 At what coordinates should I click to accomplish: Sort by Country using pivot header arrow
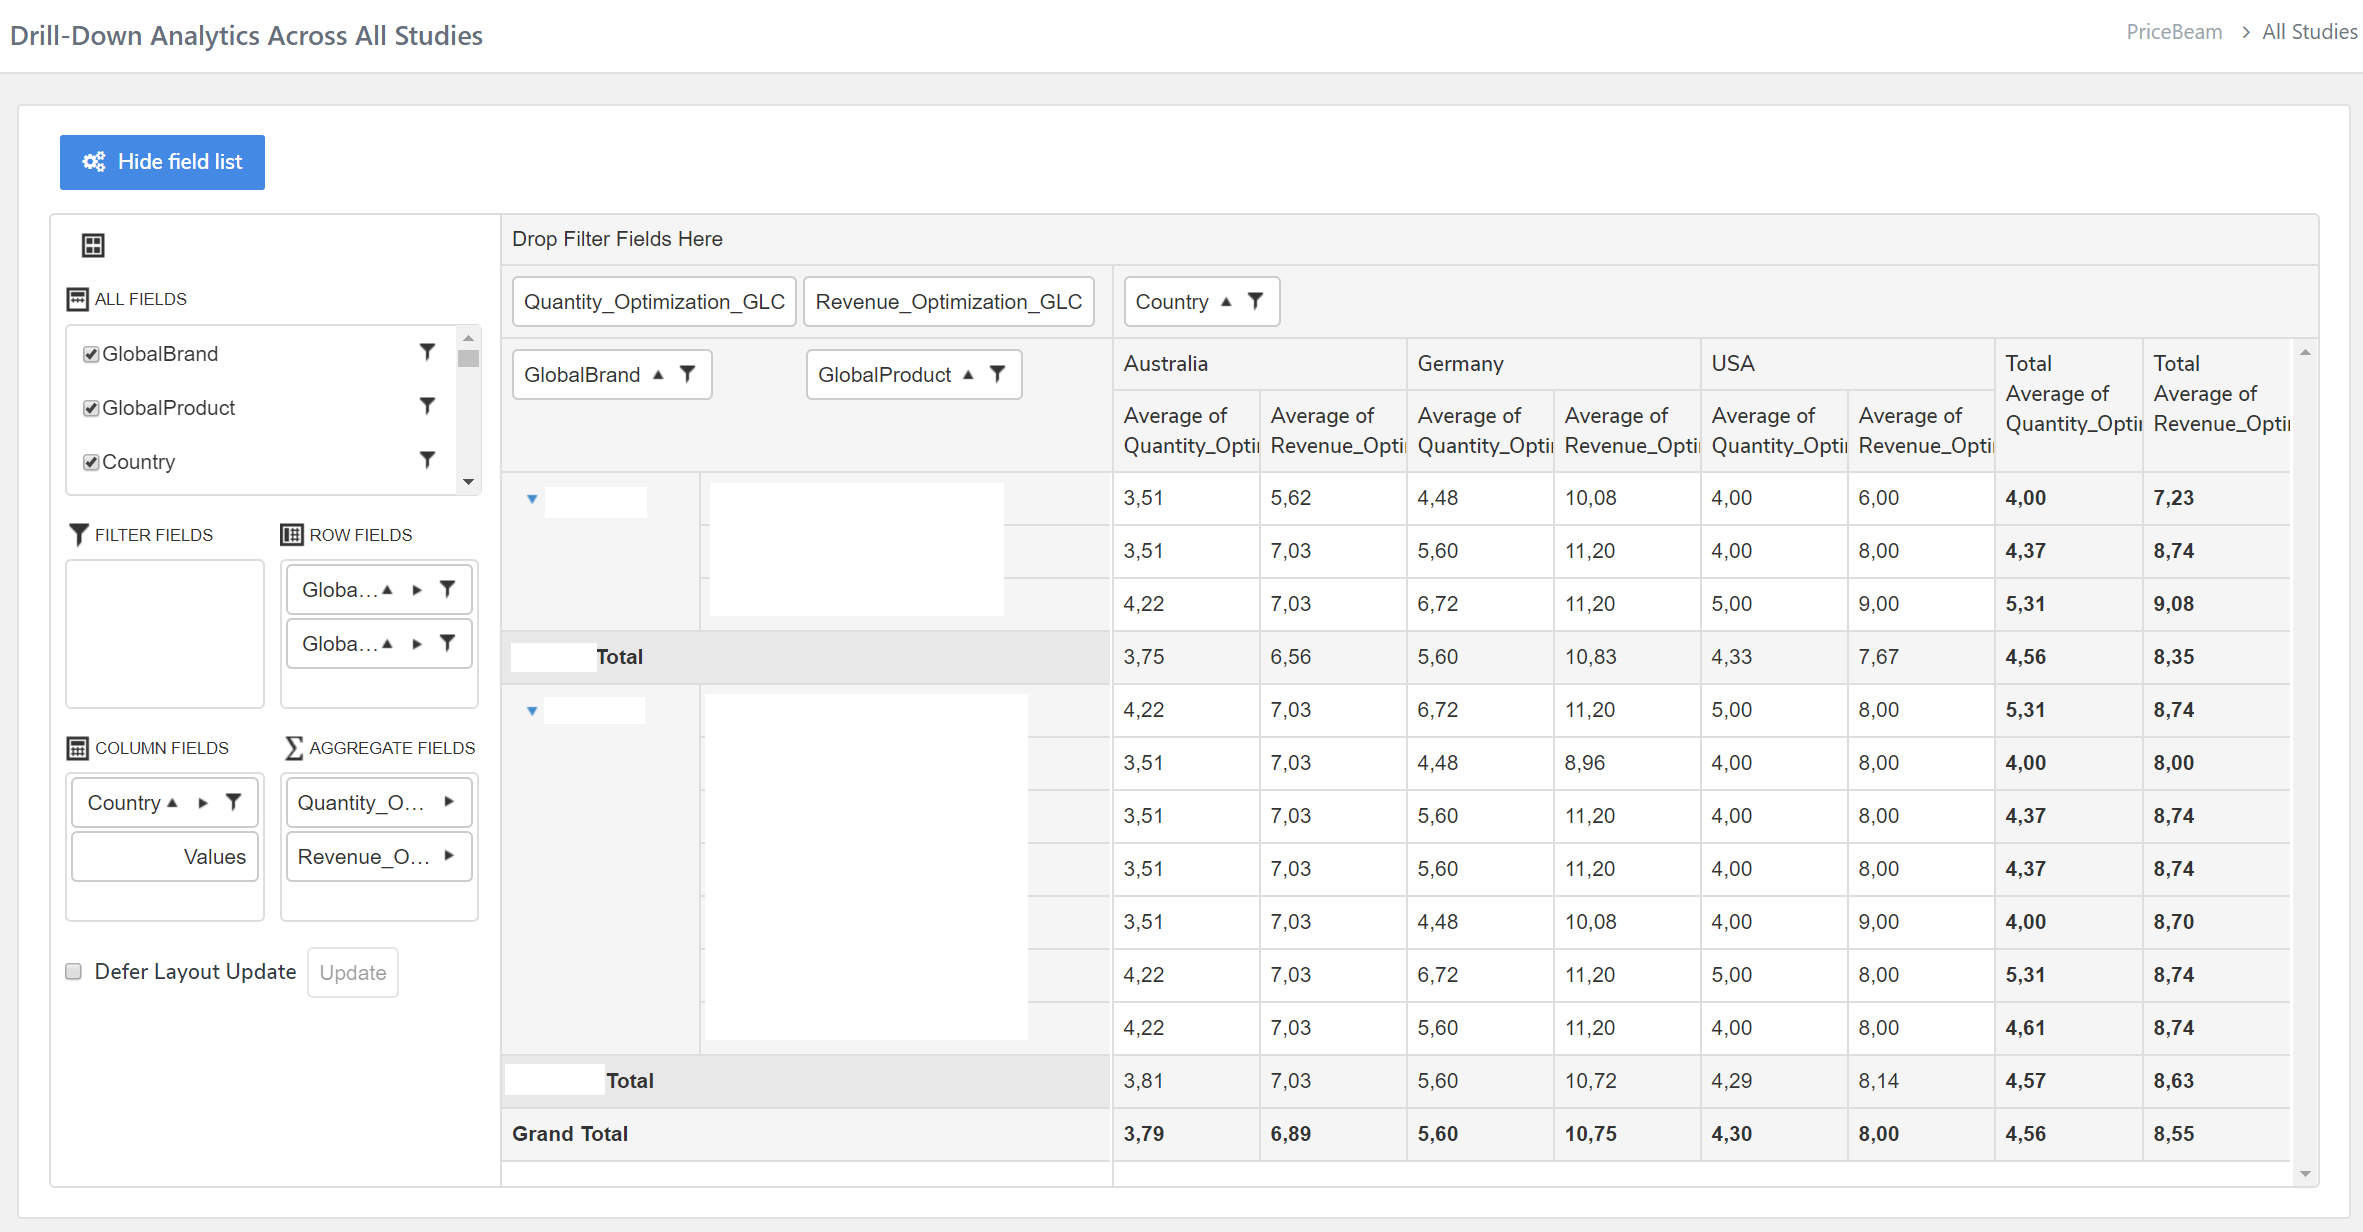coord(1226,302)
